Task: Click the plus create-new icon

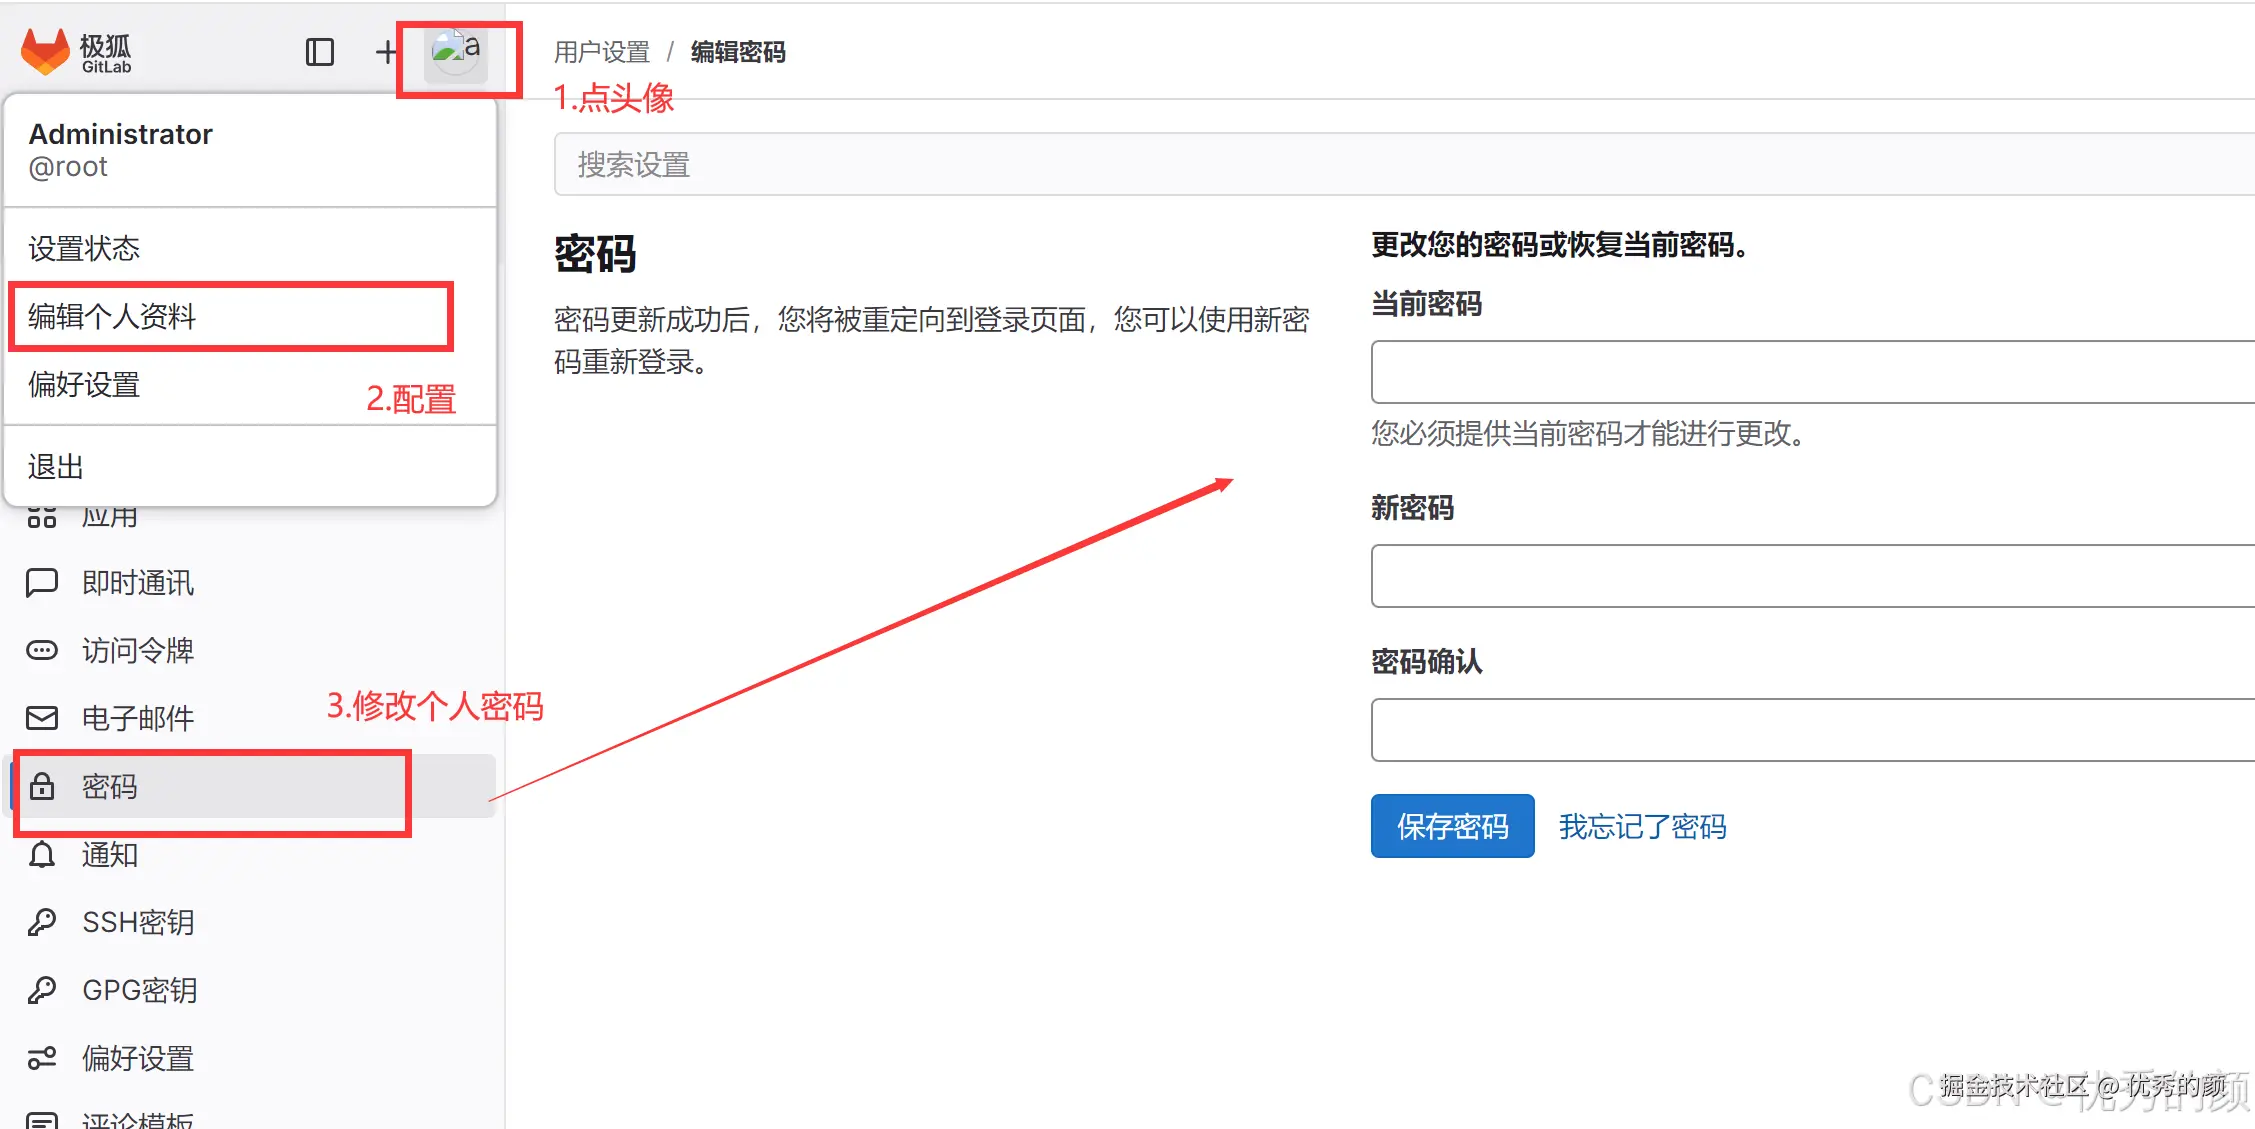Action: coord(385,52)
